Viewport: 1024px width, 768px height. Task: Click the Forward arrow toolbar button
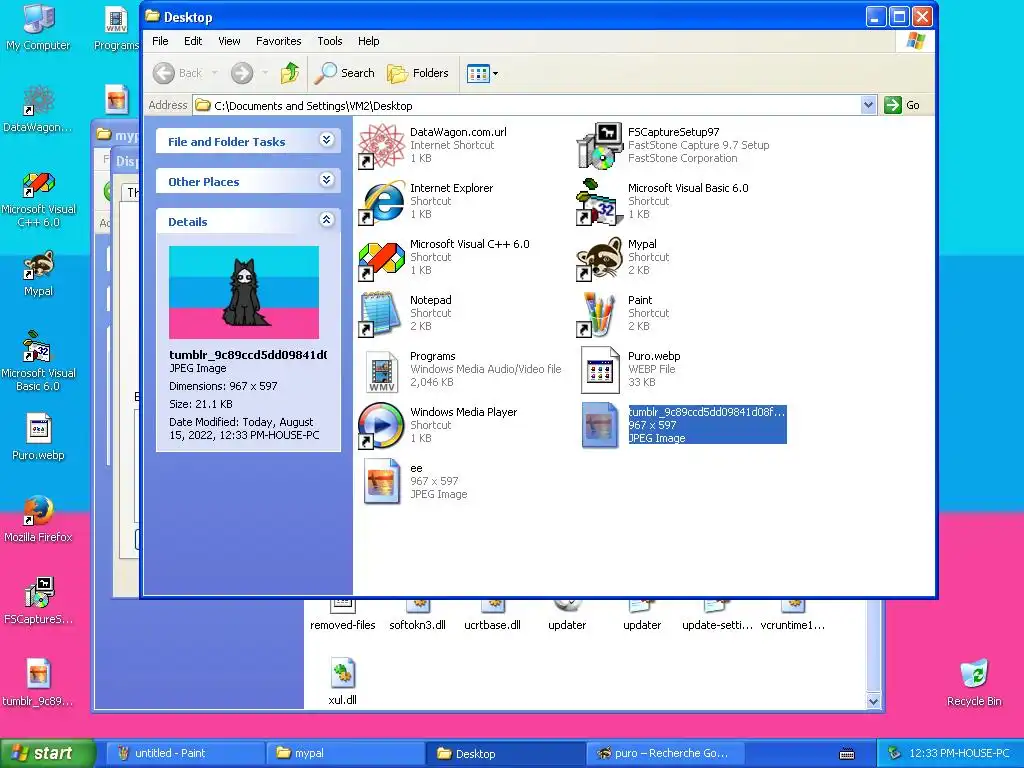pyautogui.click(x=242, y=73)
